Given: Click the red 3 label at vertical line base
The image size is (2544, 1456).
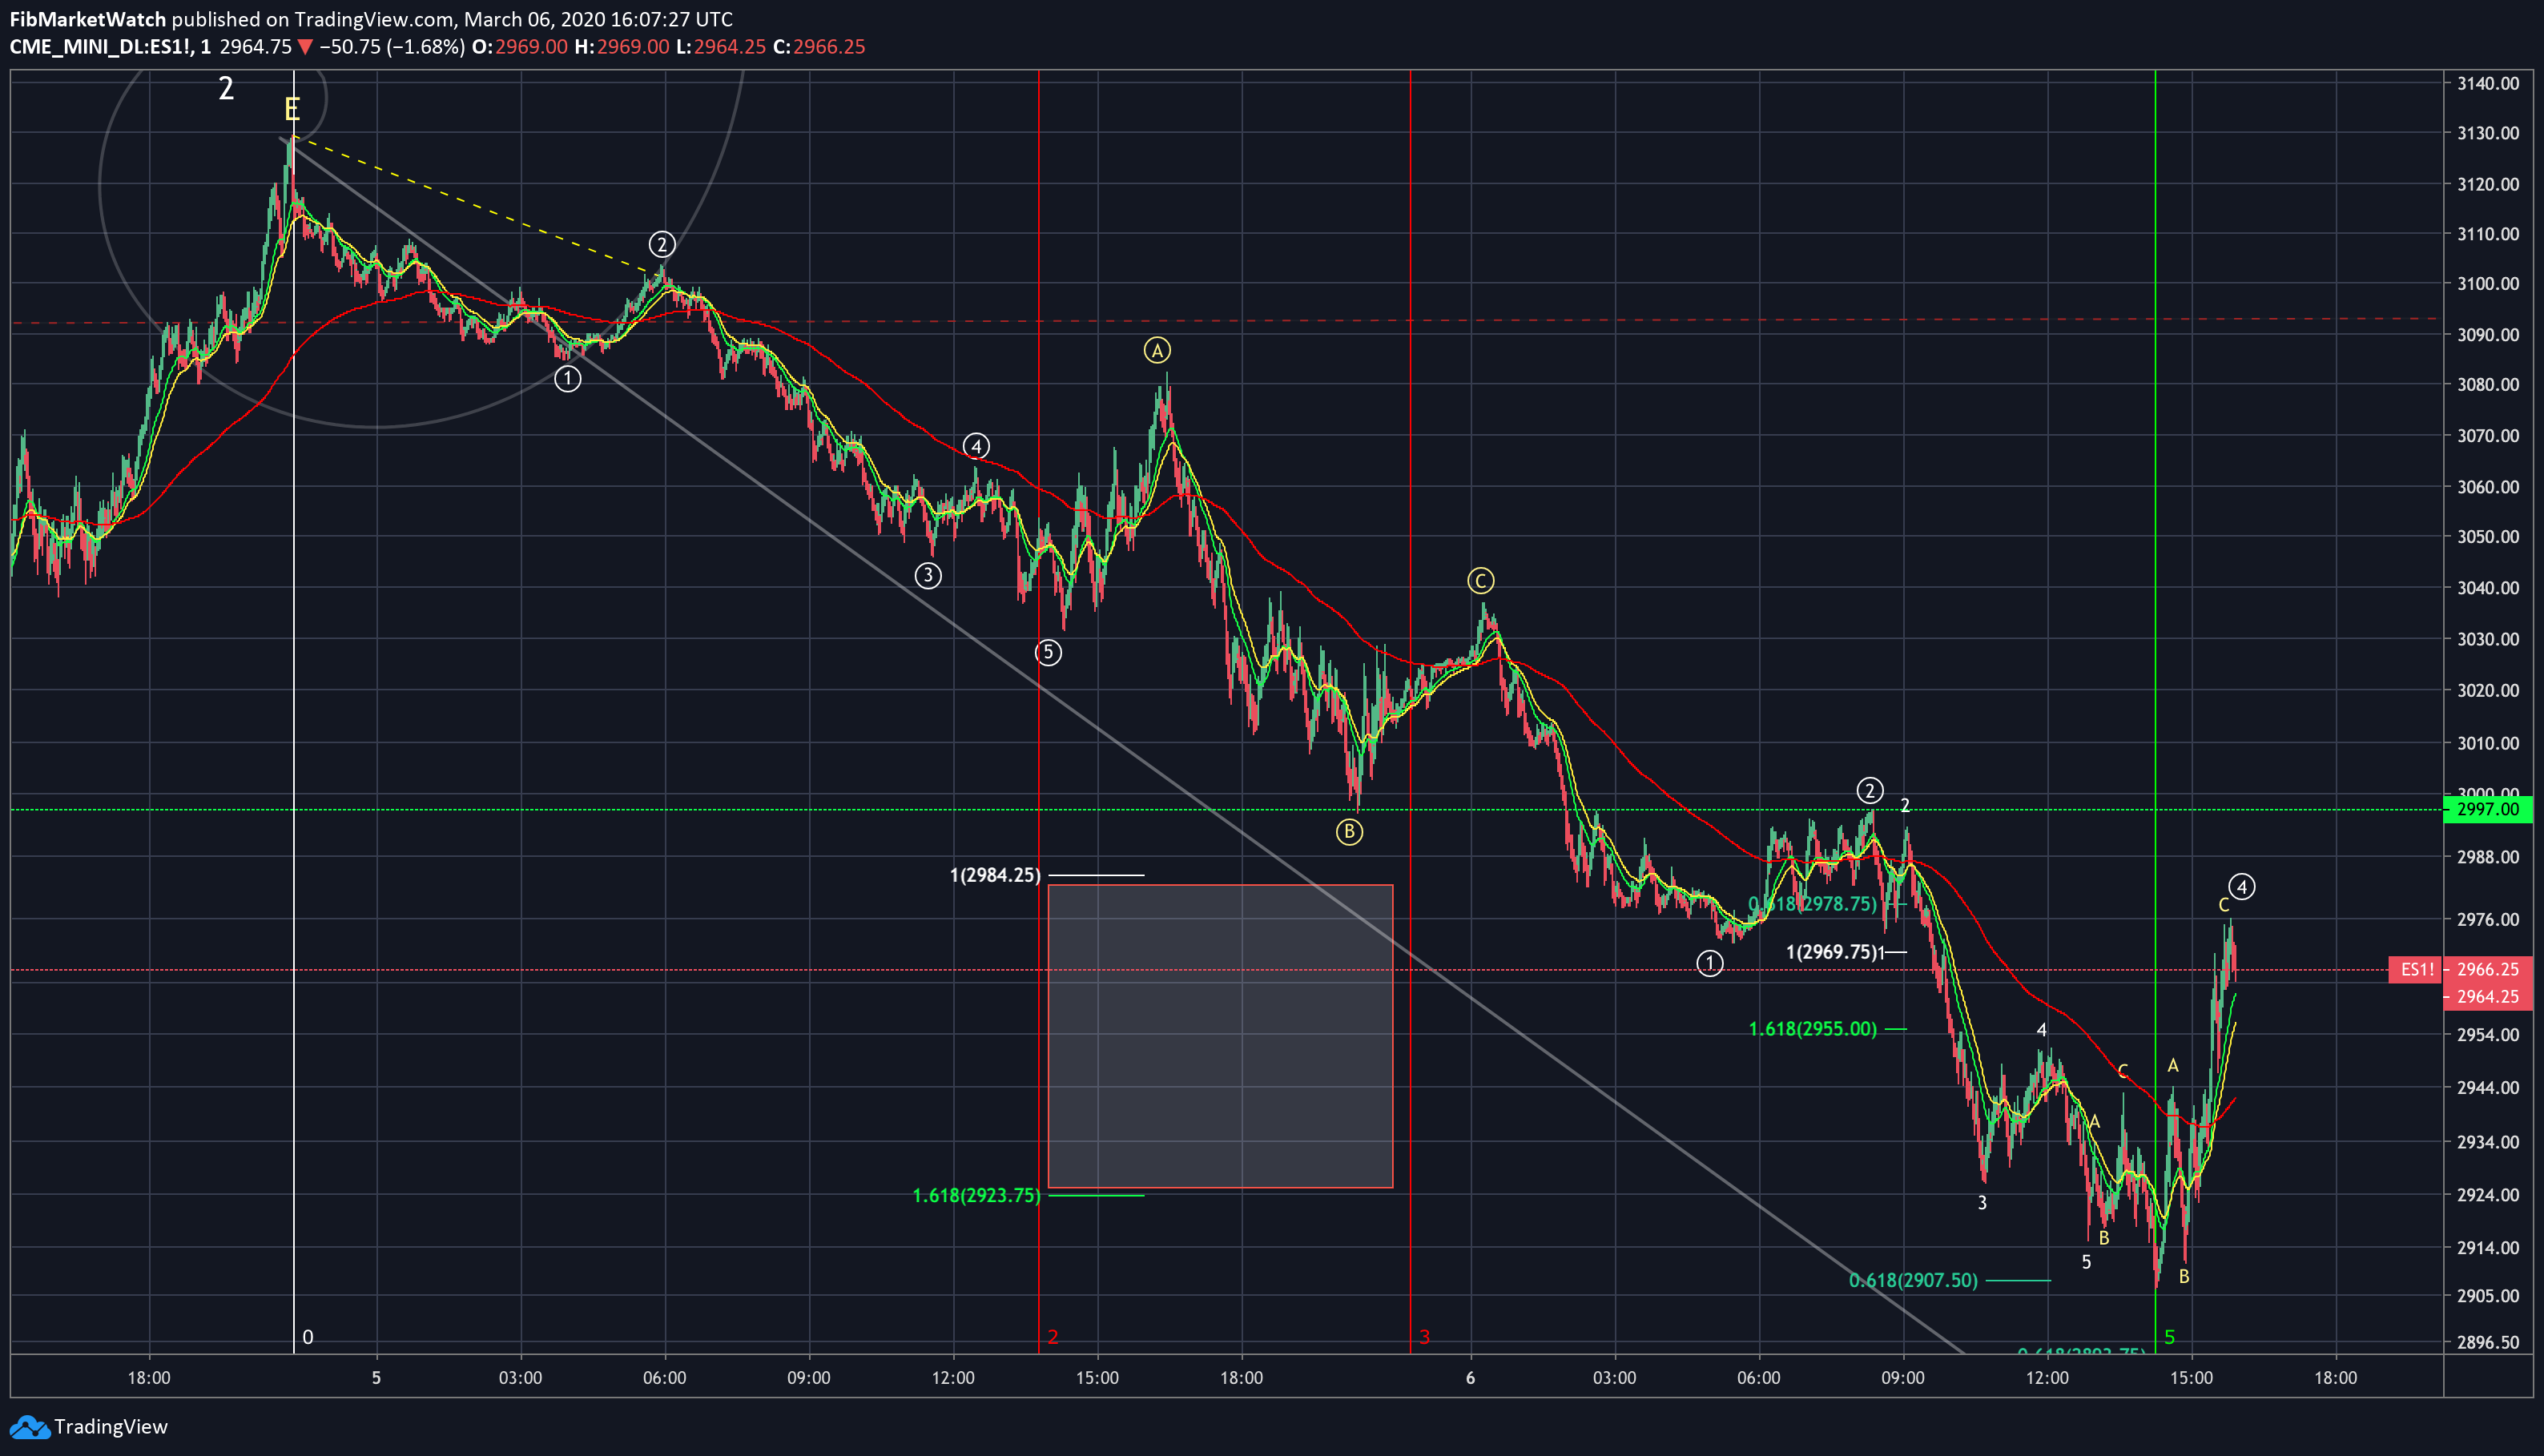Looking at the screenshot, I should pyautogui.click(x=1425, y=1337).
